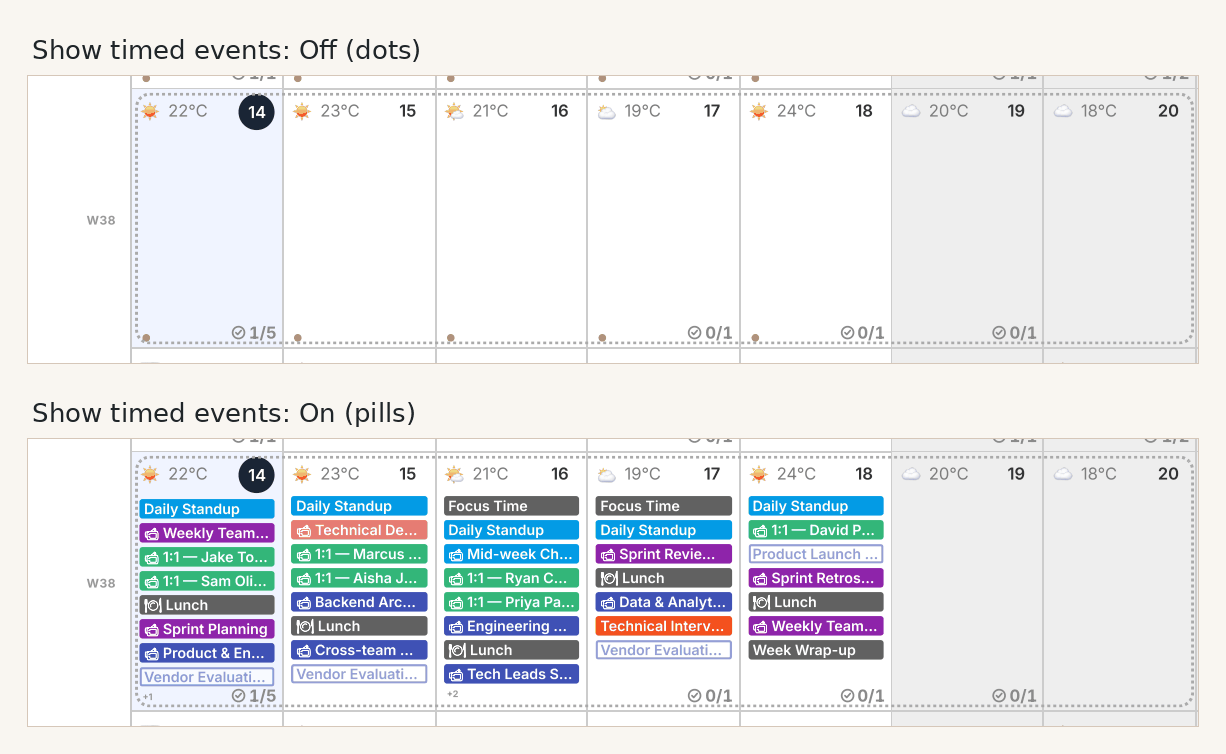Open the 1:1 — Aisha J... event

(360, 578)
